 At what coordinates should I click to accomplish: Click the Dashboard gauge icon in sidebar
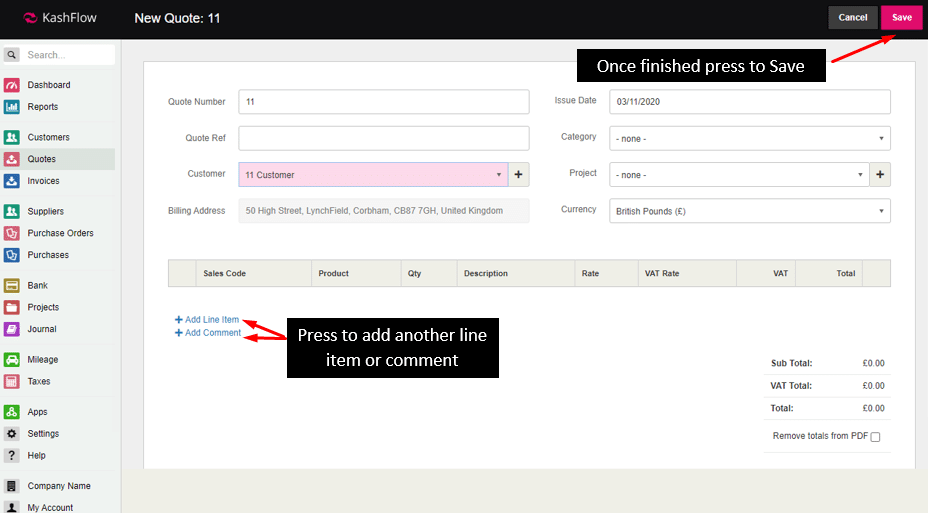click(12, 85)
